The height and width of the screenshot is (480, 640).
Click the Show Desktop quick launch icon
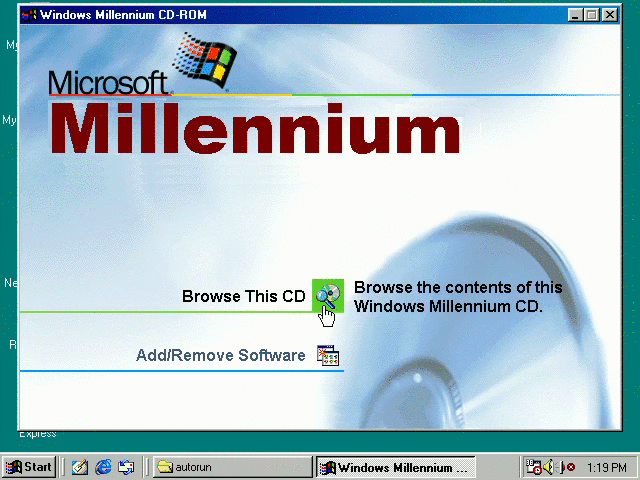tap(80, 467)
